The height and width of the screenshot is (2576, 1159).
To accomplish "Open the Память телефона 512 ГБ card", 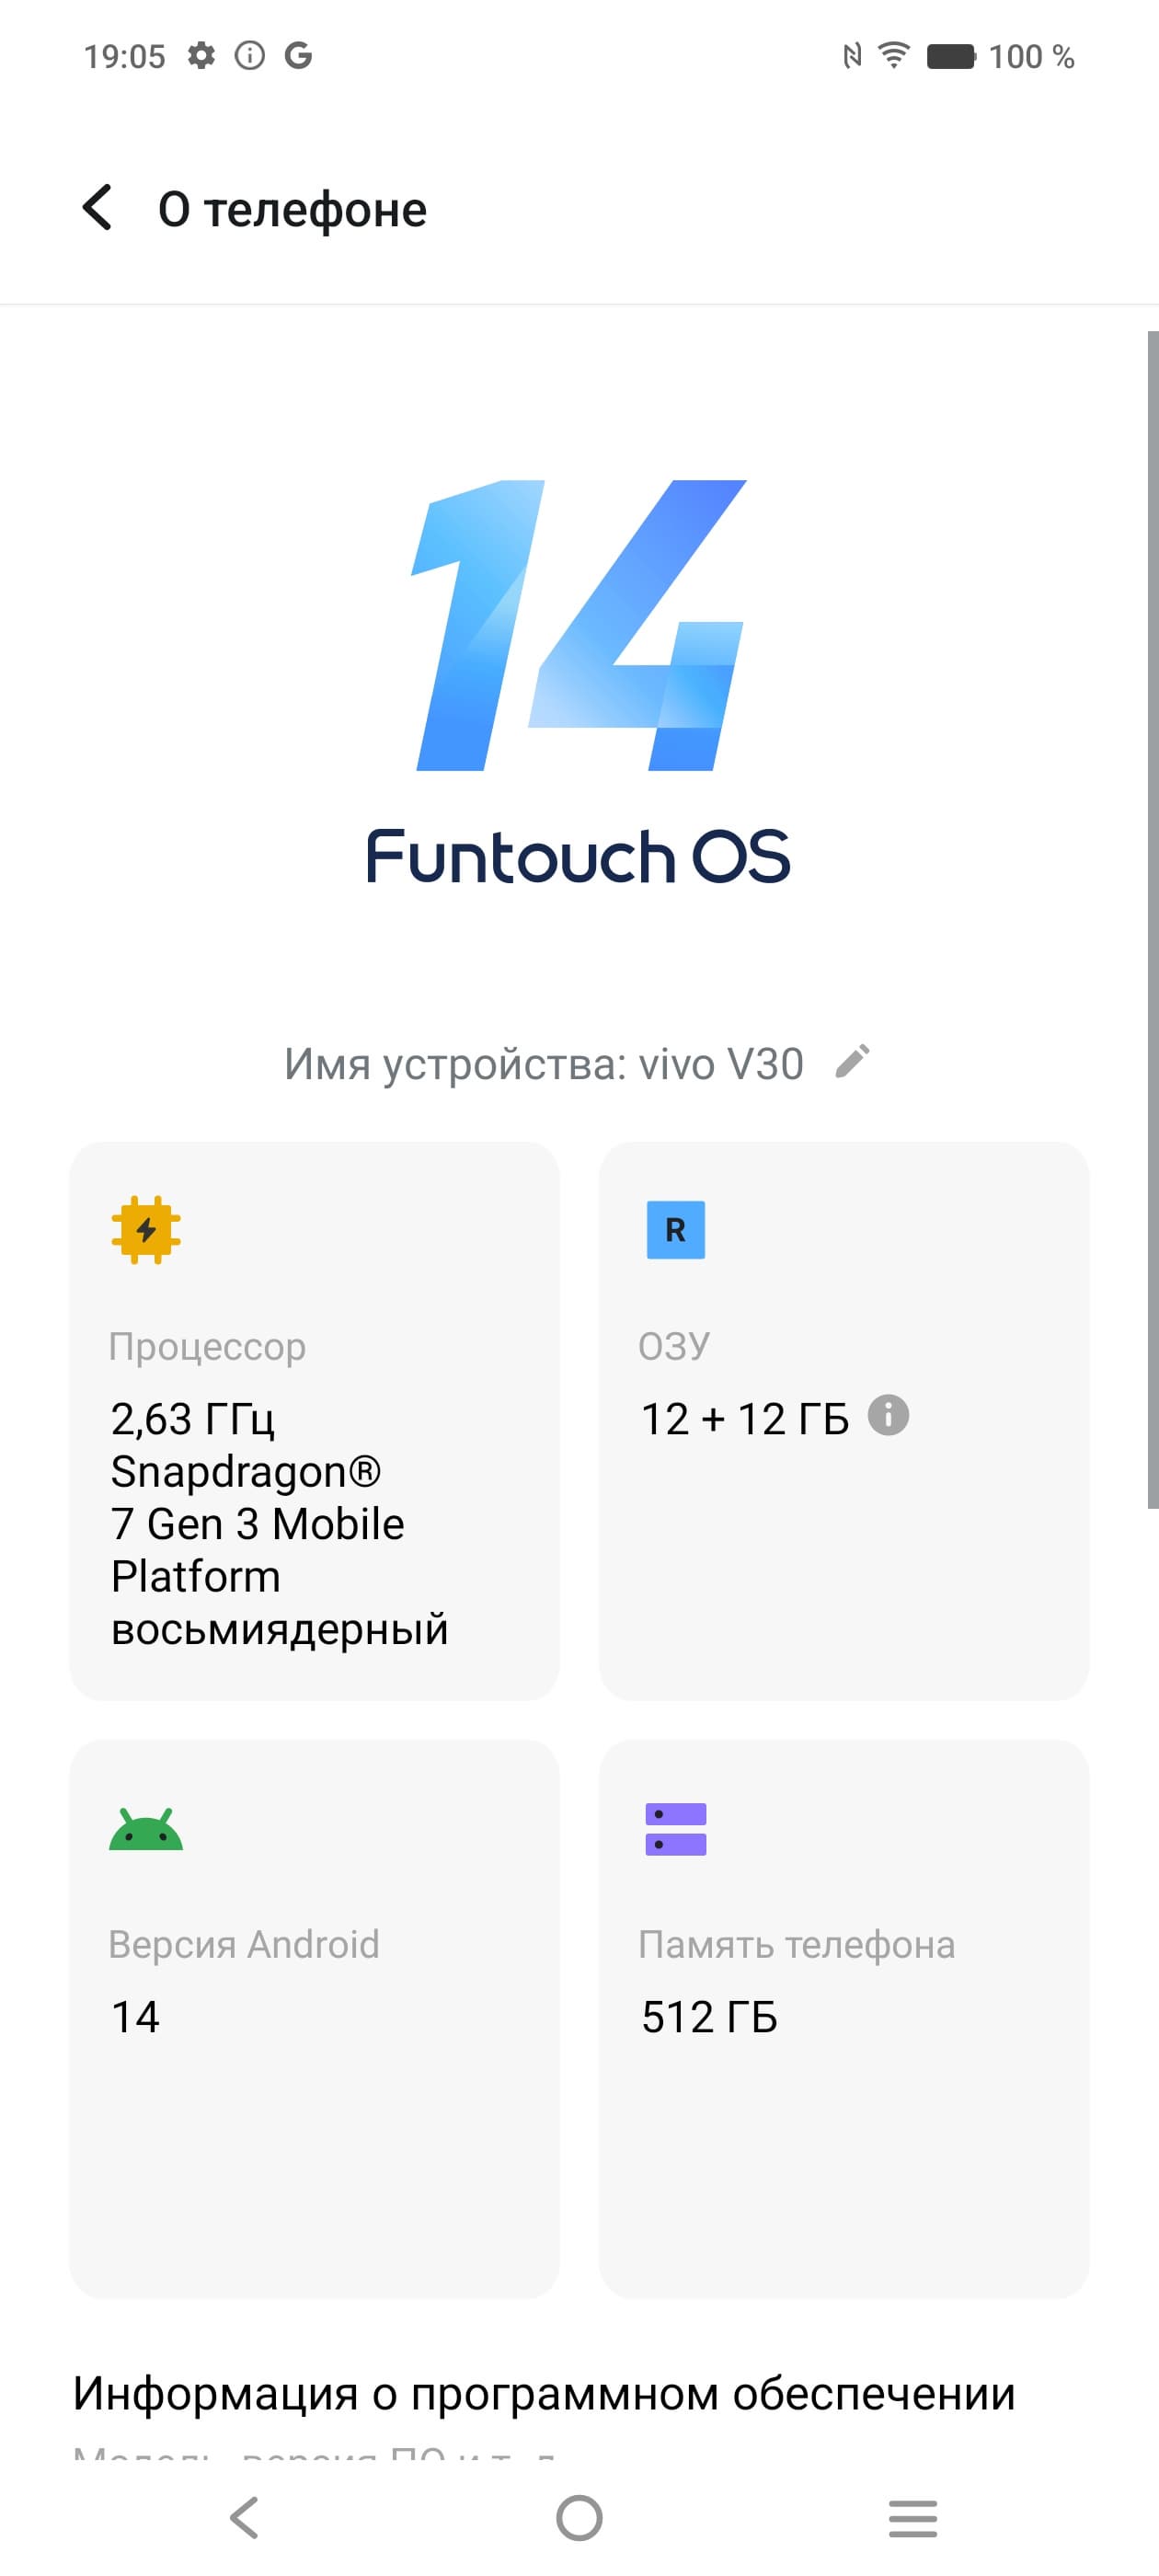I will tap(843, 2018).
